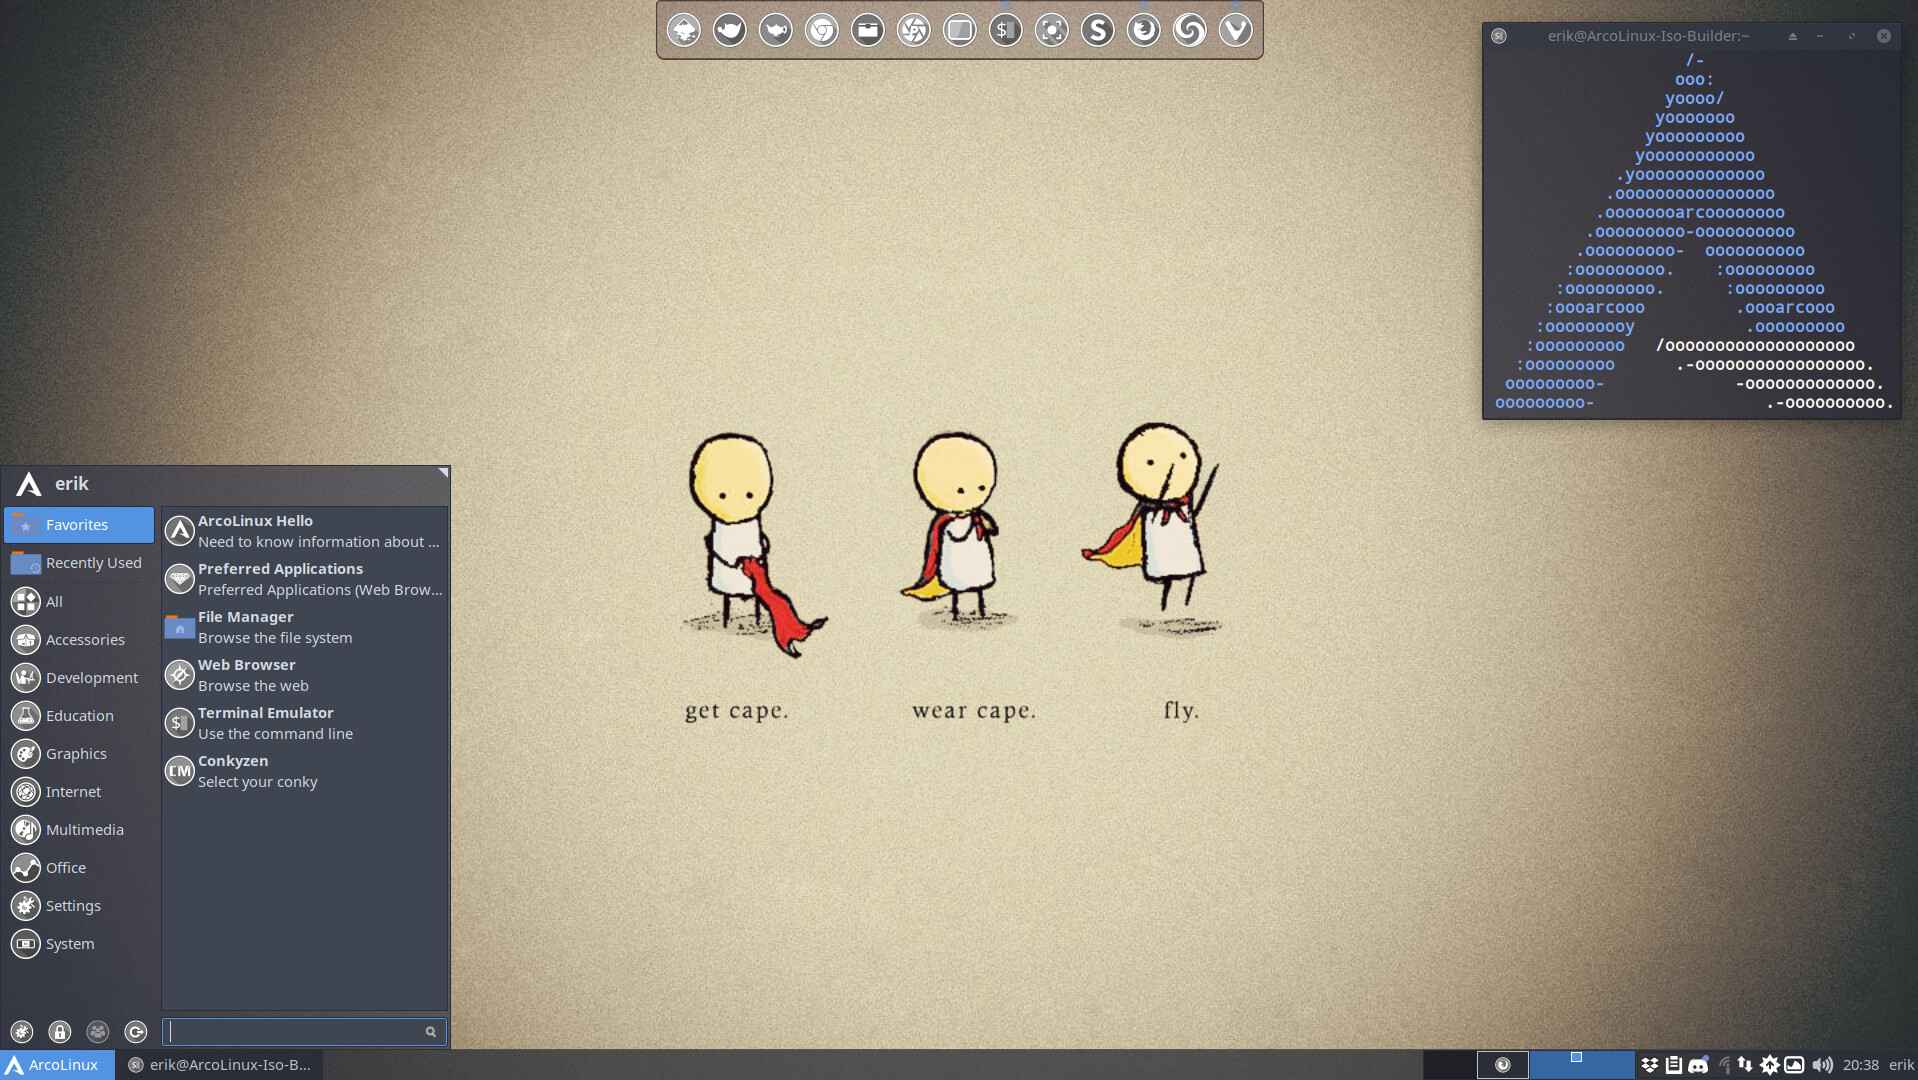Lock the screen via padlock icon

pyautogui.click(x=60, y=1031)
